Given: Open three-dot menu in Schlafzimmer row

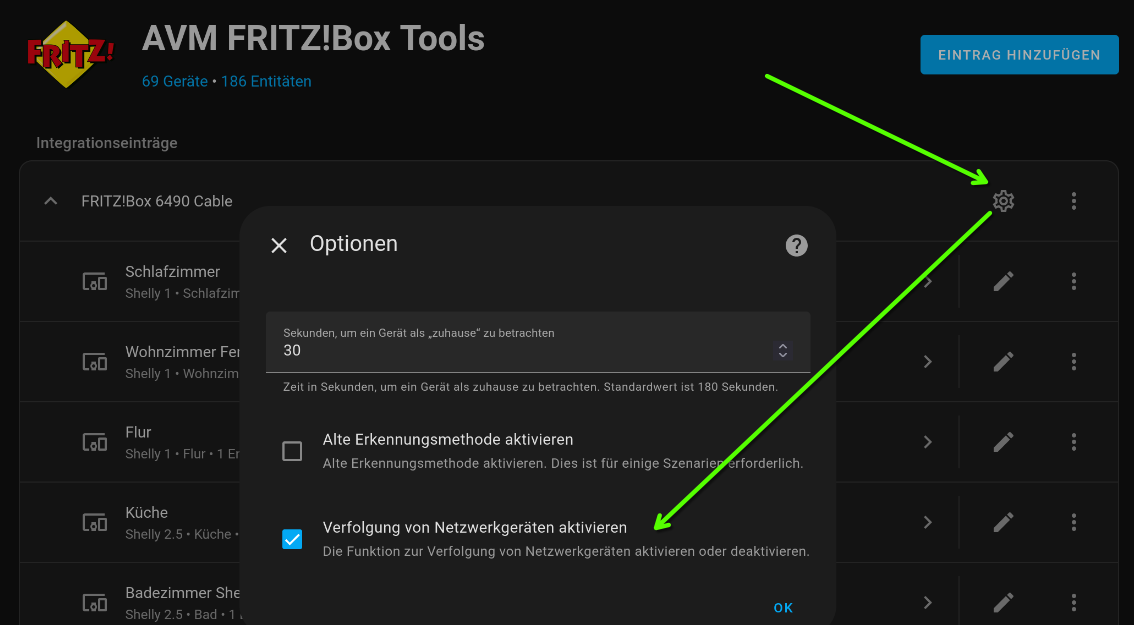Looking at the screenshot, I should coord(1074,281).
